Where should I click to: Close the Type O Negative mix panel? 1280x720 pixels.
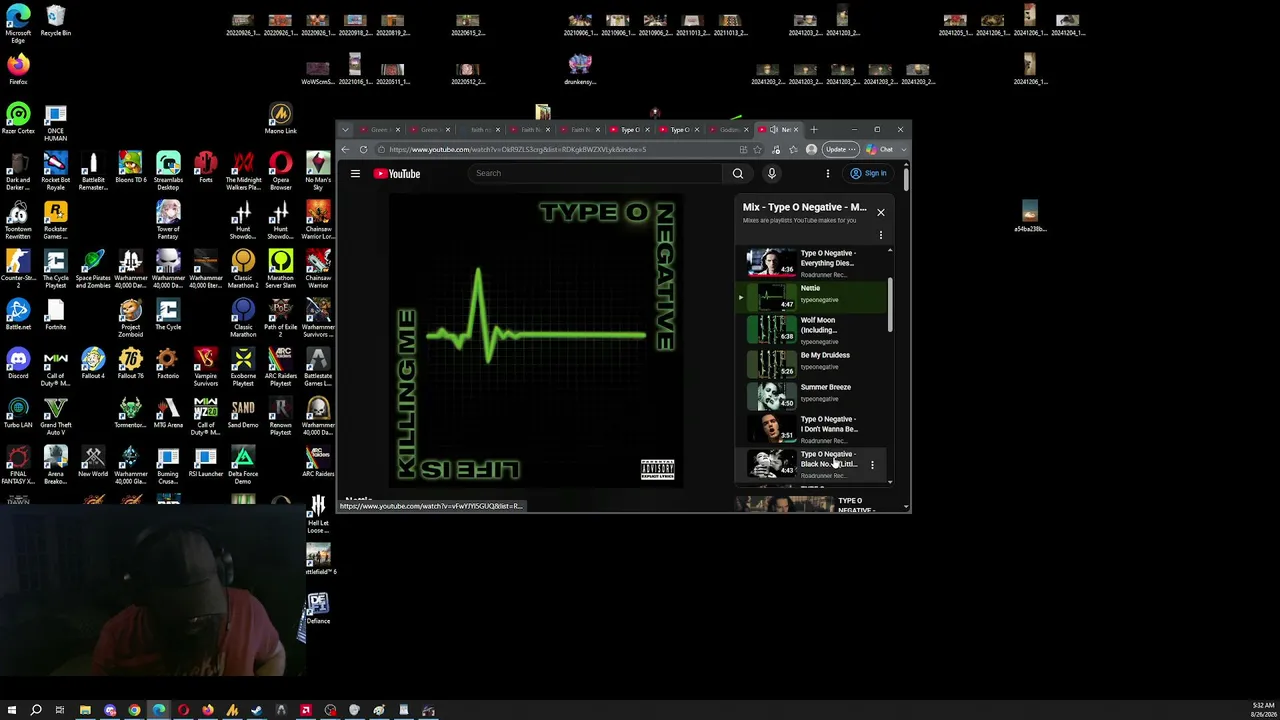click(x=880, y=212)
